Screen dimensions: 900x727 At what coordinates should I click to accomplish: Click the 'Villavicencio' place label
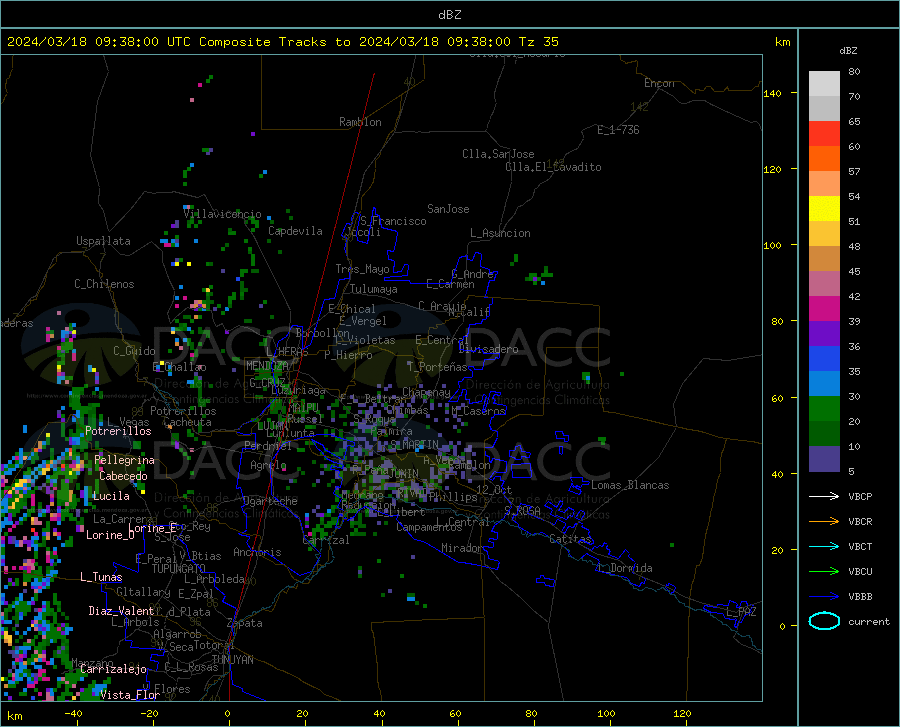[222, 214]
